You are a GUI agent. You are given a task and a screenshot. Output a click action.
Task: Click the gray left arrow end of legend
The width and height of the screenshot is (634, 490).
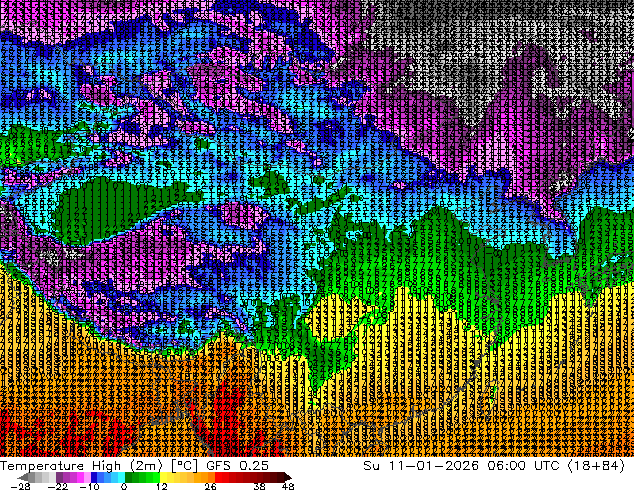(x=23, y=477)
